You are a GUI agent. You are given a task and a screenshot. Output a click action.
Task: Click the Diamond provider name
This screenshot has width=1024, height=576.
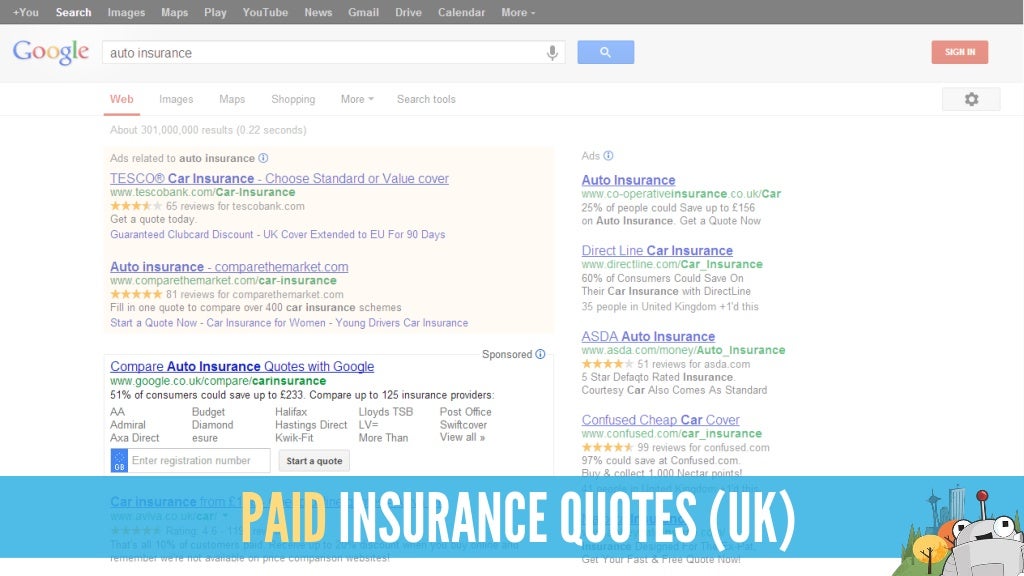click(212, 424)
